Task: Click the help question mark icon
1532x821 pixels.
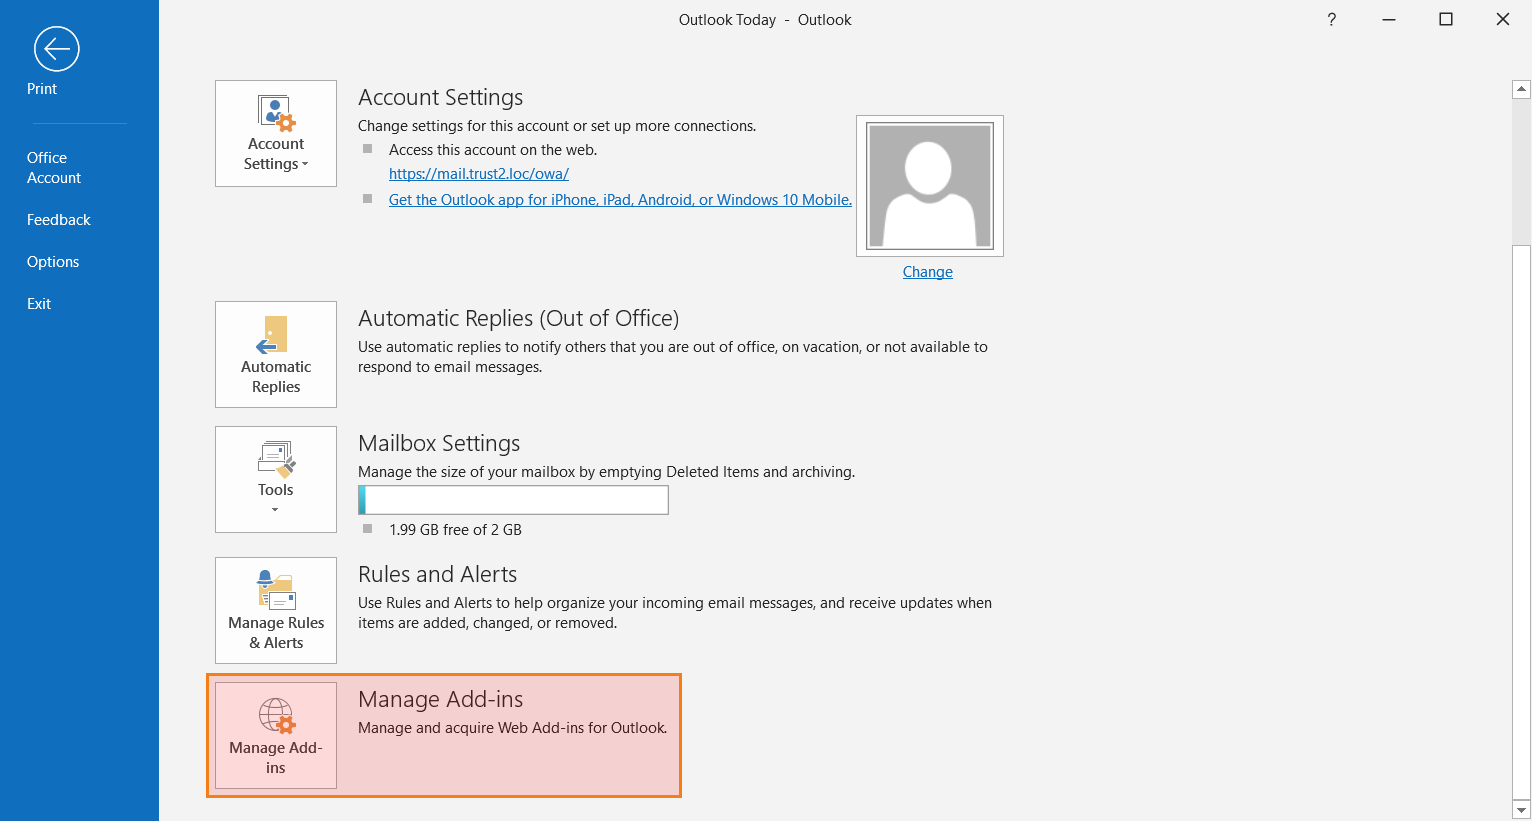Action: pos(1331,20)
